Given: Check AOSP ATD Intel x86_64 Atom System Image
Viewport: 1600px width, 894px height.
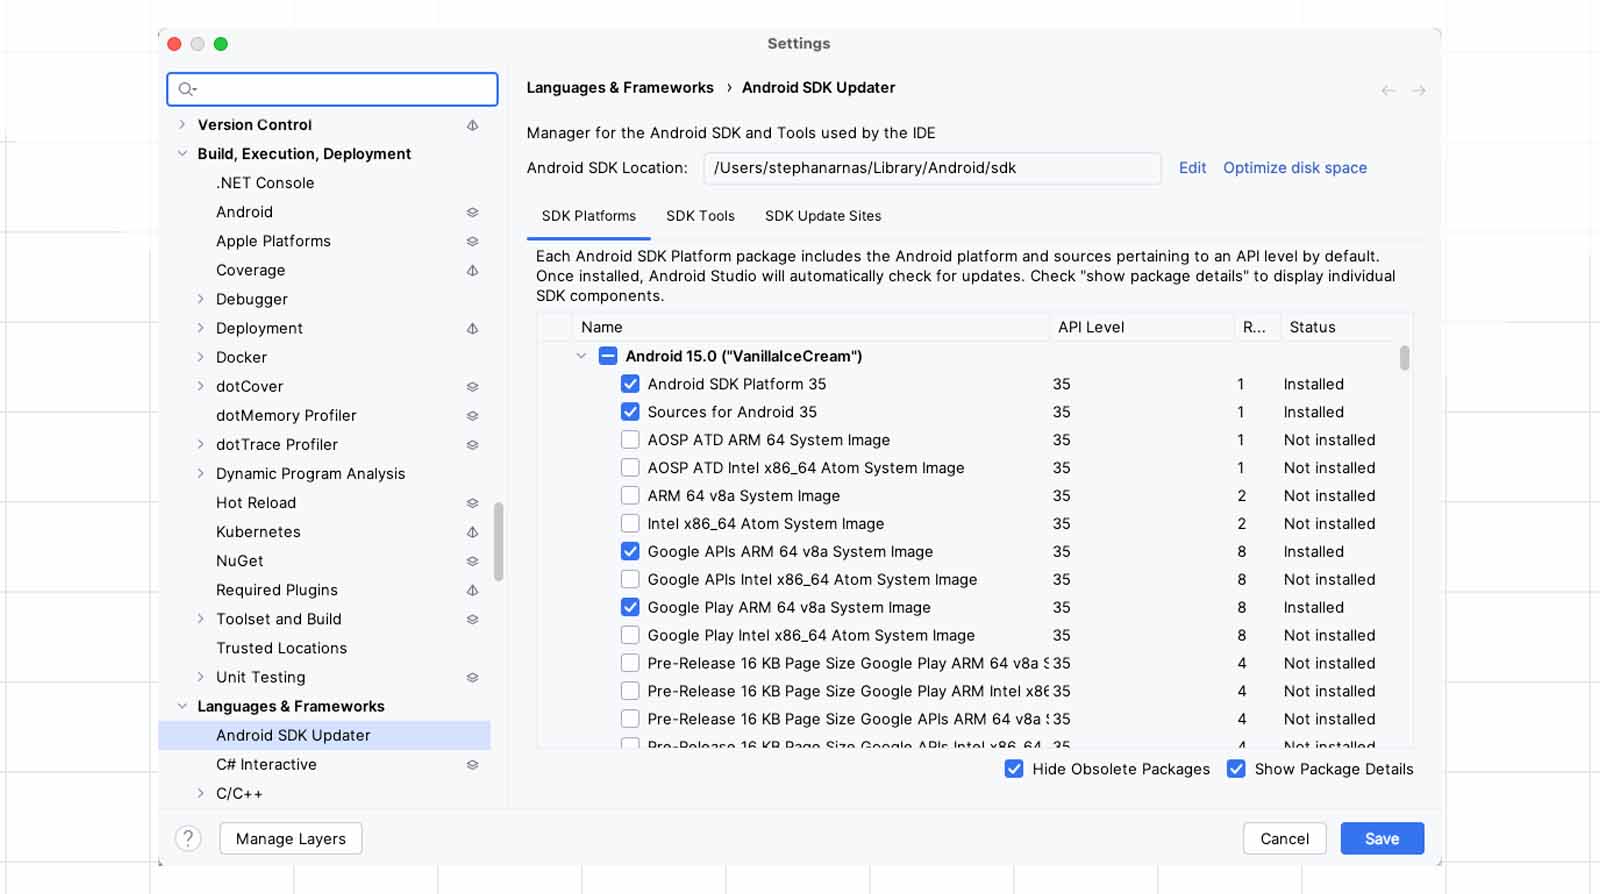Looking at the screenshot, I should (630, 468).
